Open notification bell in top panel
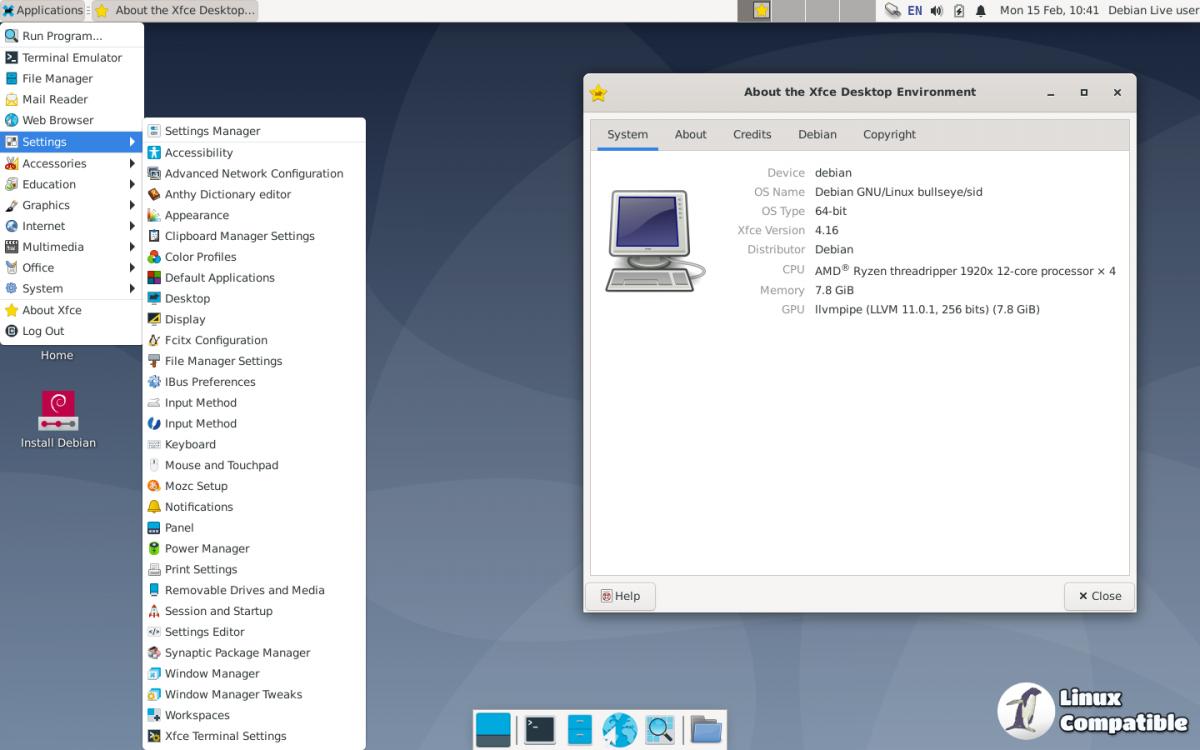The height and width of the screenshot is (750, 1200). pyautogui.click(x=981, y=11)
